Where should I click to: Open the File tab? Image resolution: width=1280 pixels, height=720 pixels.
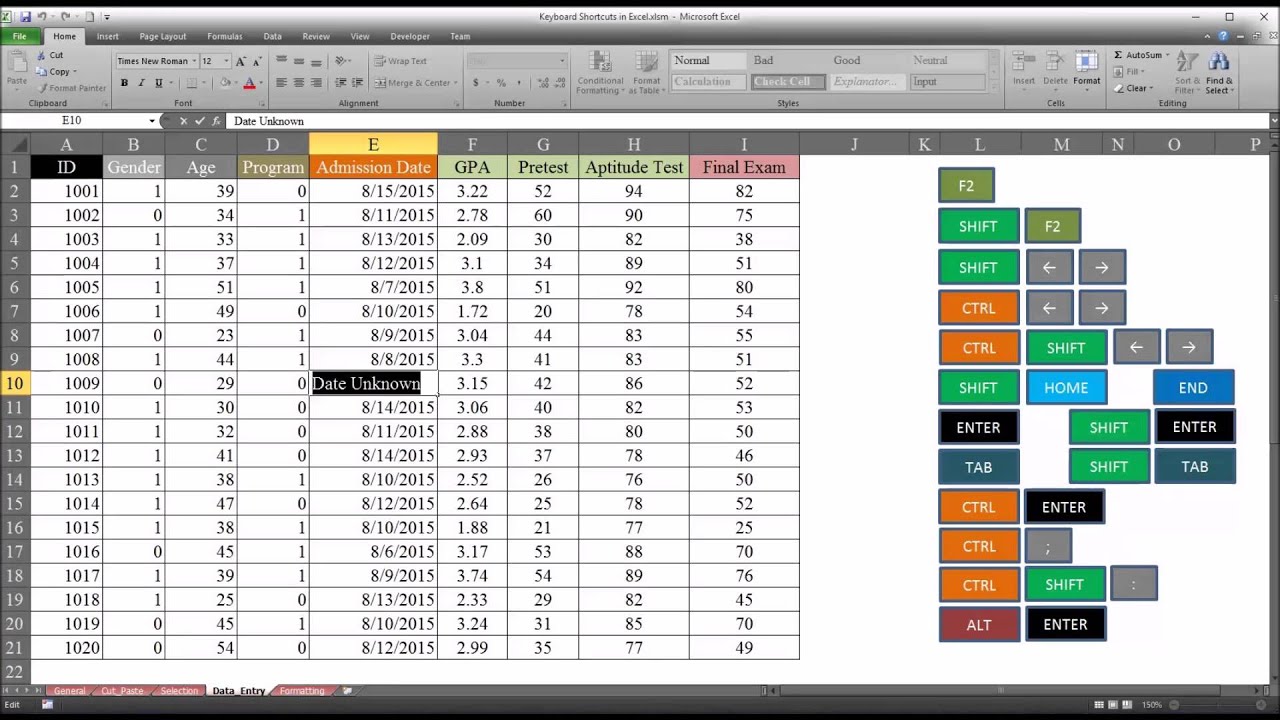pyautogui.click(x=20, y=36)
